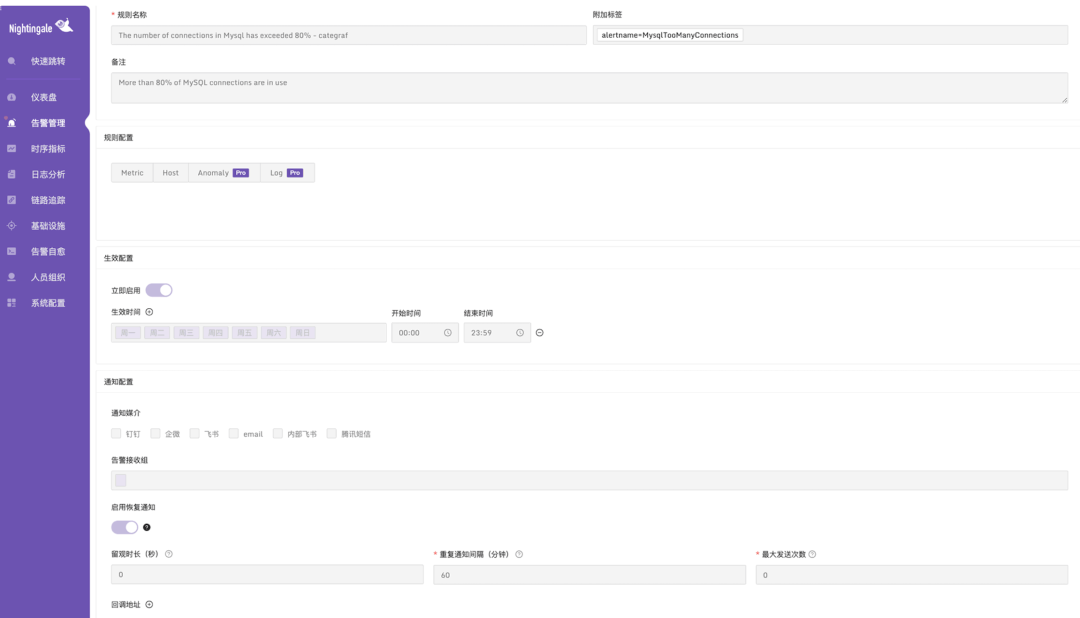1080x618 pixels.
Task: Click the 周五 weekday tag
Action: [245, 333]
